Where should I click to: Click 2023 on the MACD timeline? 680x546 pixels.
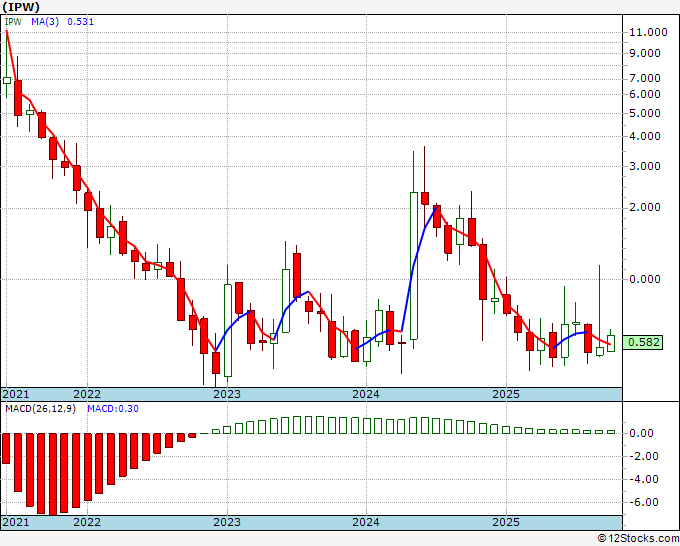pyautogui.click(x=227, y=522)
